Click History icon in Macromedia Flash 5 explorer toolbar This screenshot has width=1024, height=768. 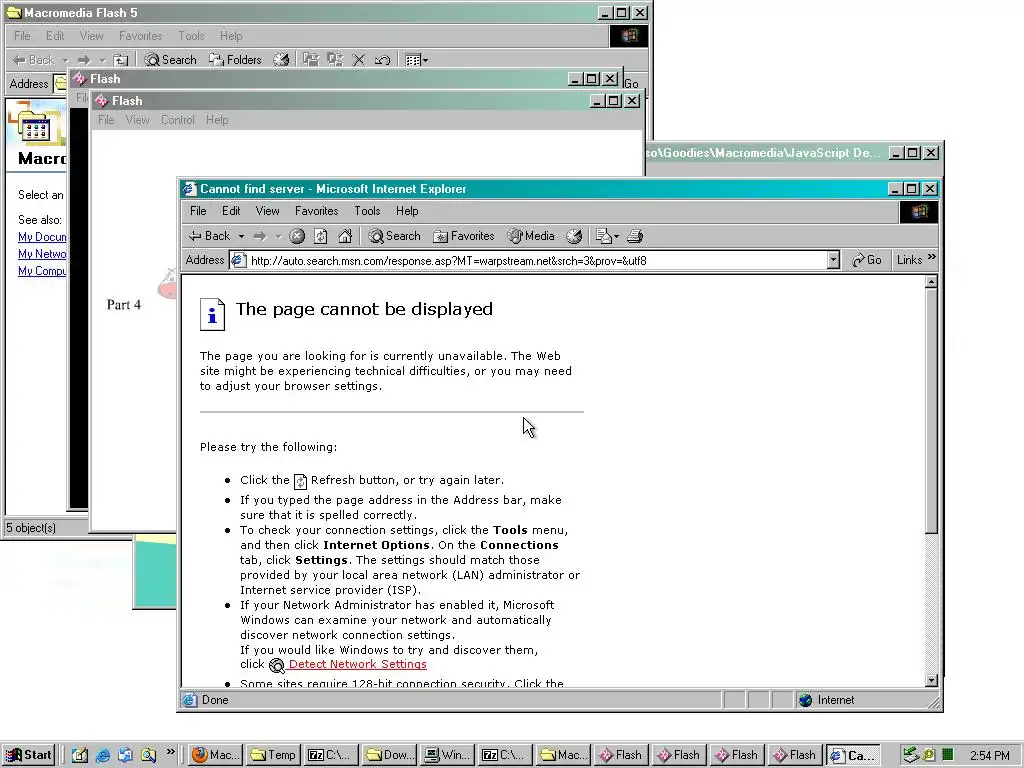[281, 60]
